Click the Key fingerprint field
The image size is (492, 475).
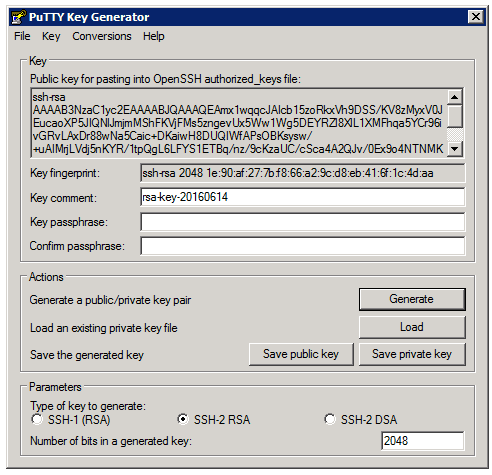click(x=303, y=173)
